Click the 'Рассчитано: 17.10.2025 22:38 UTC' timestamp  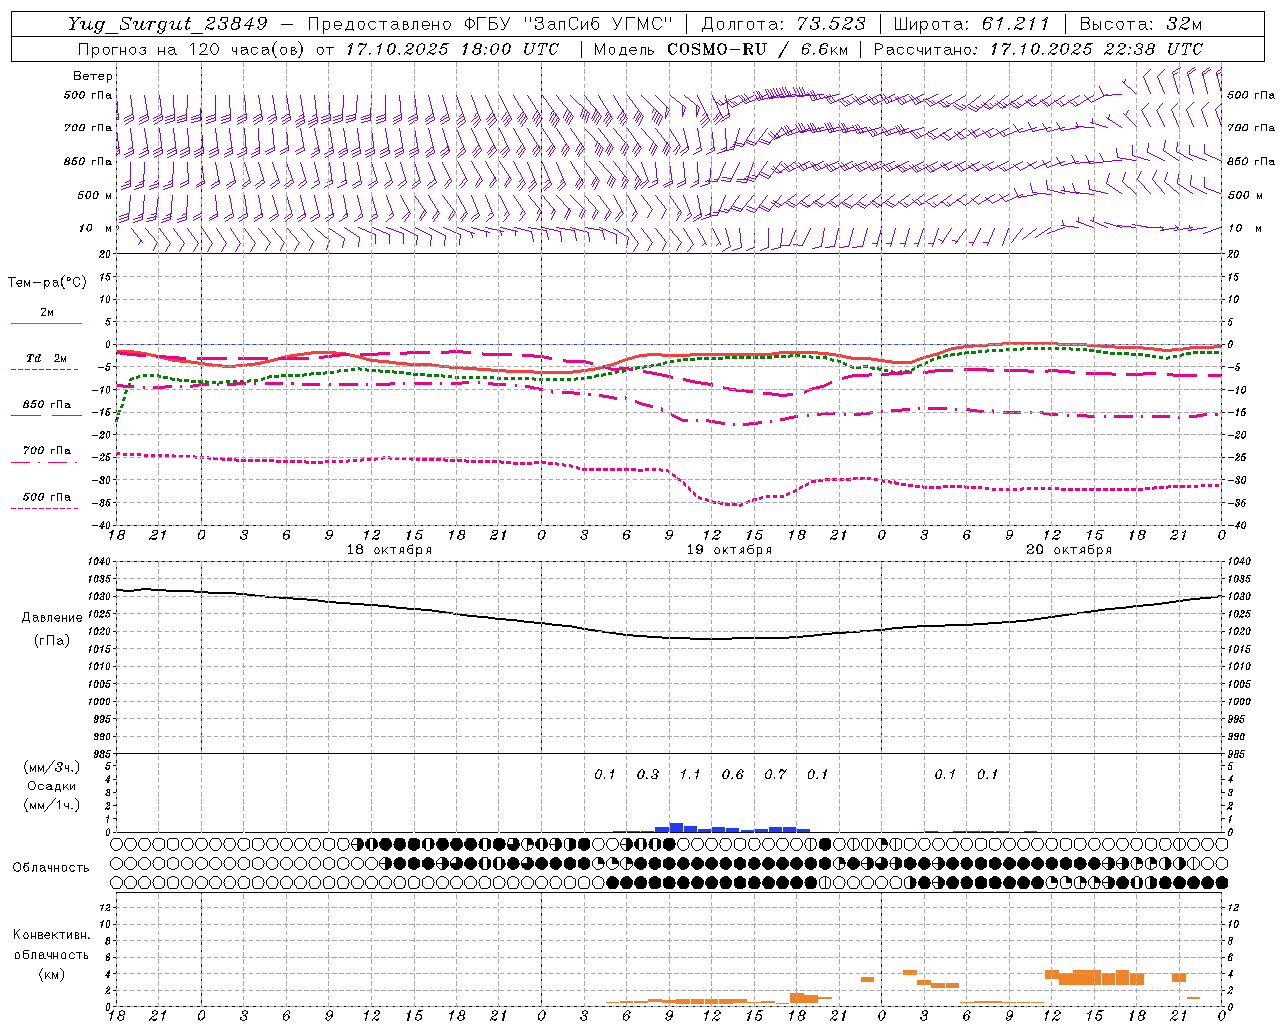click(1038, 49)
